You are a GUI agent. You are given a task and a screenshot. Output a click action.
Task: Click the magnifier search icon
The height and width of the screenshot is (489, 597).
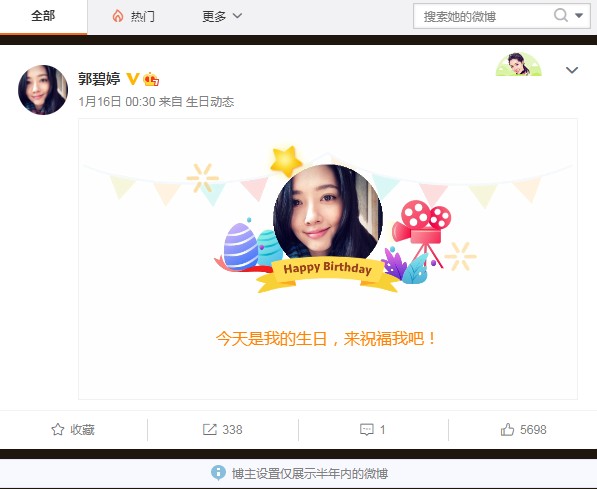tap(561, 16)
